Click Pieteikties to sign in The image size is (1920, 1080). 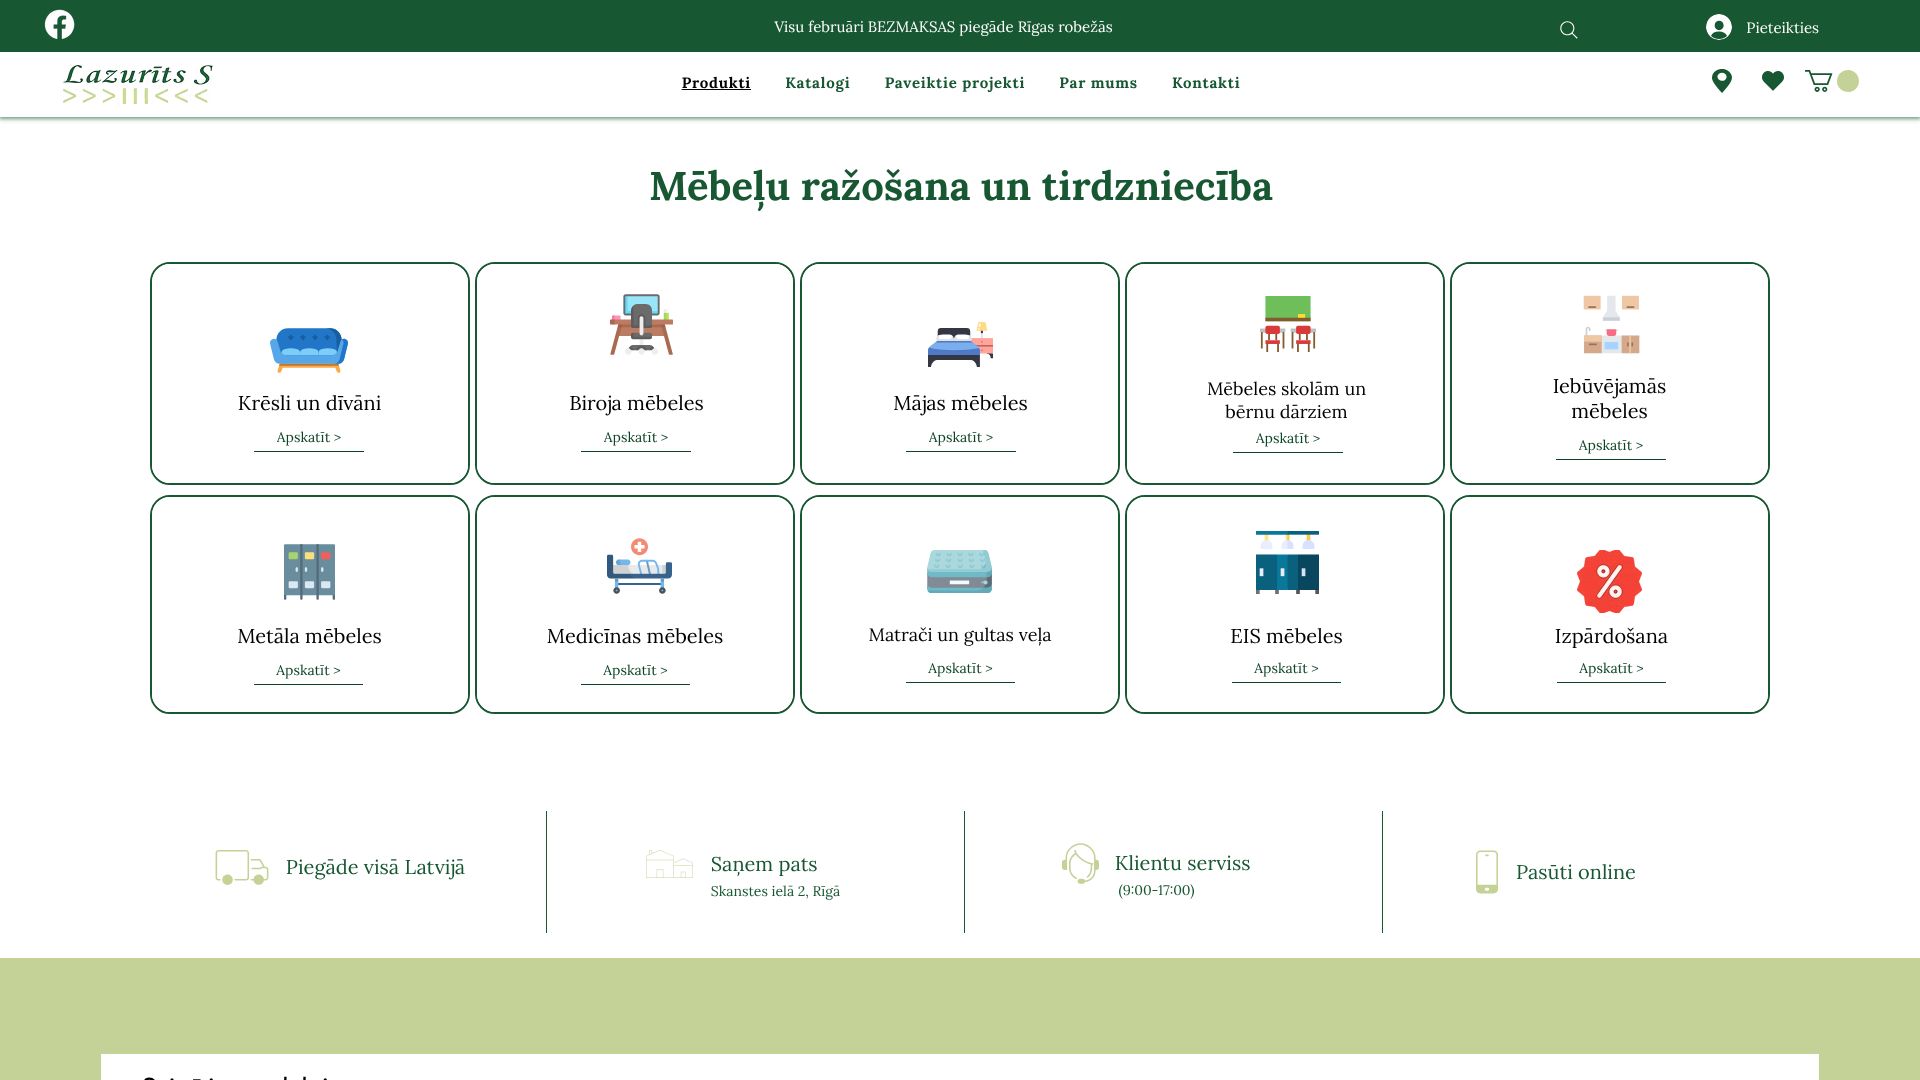point(1782,27)
